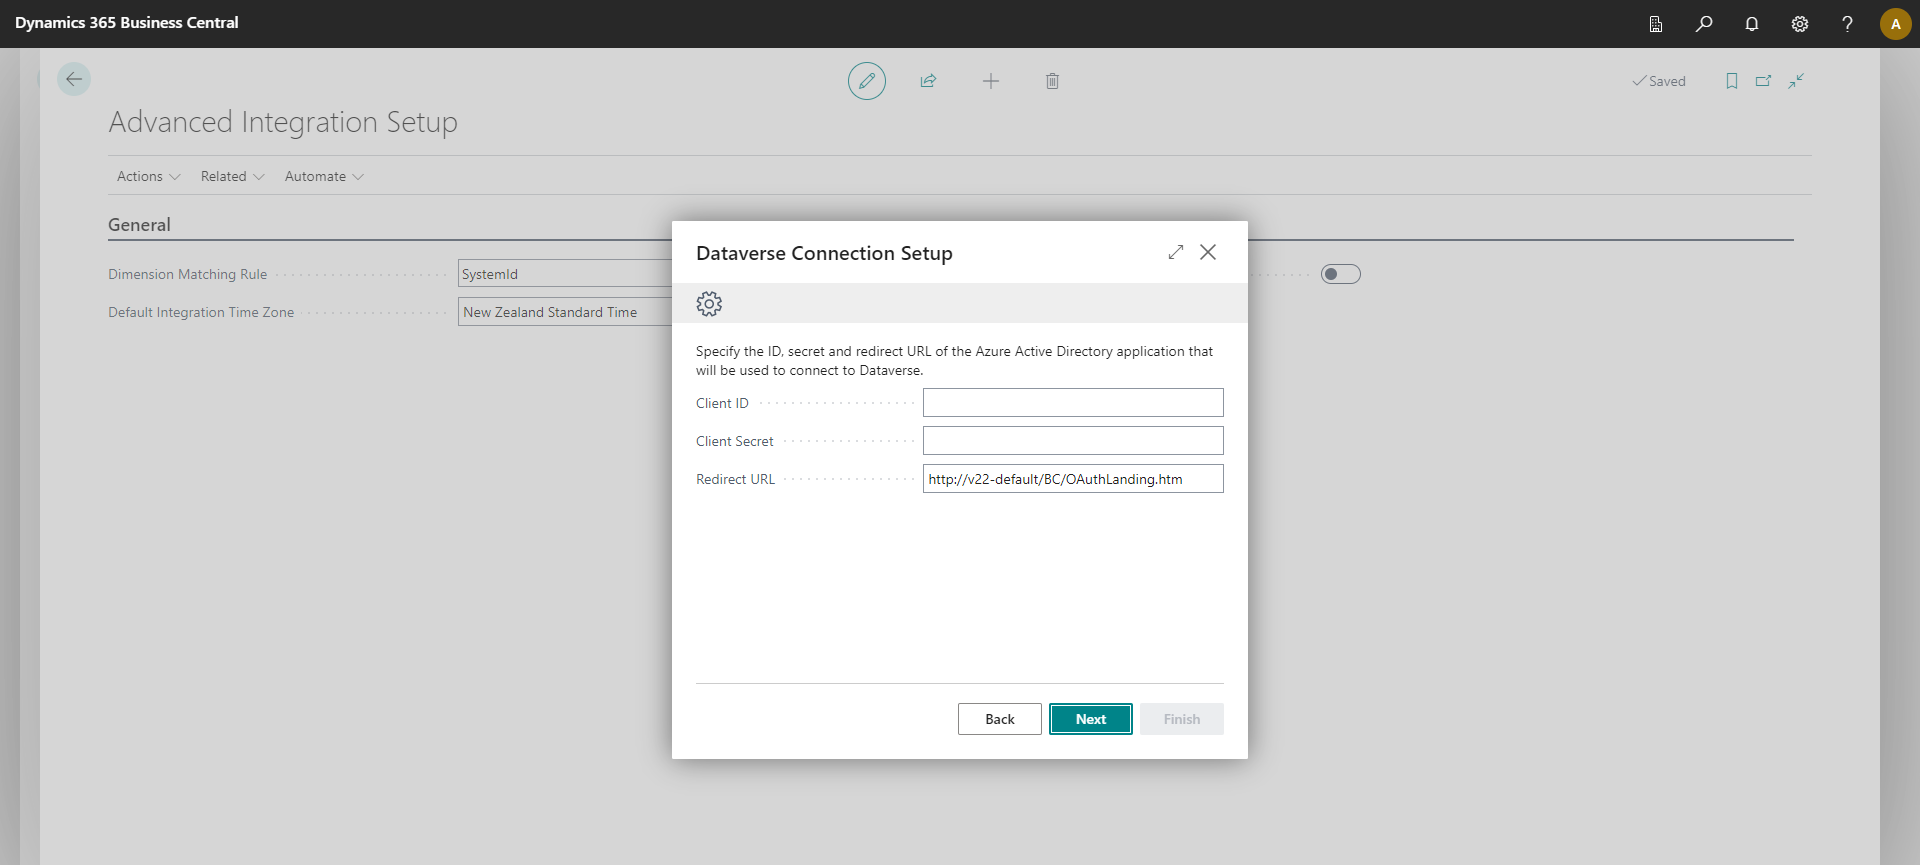
Task: Click the Finish button
Action: point(1182,719)
